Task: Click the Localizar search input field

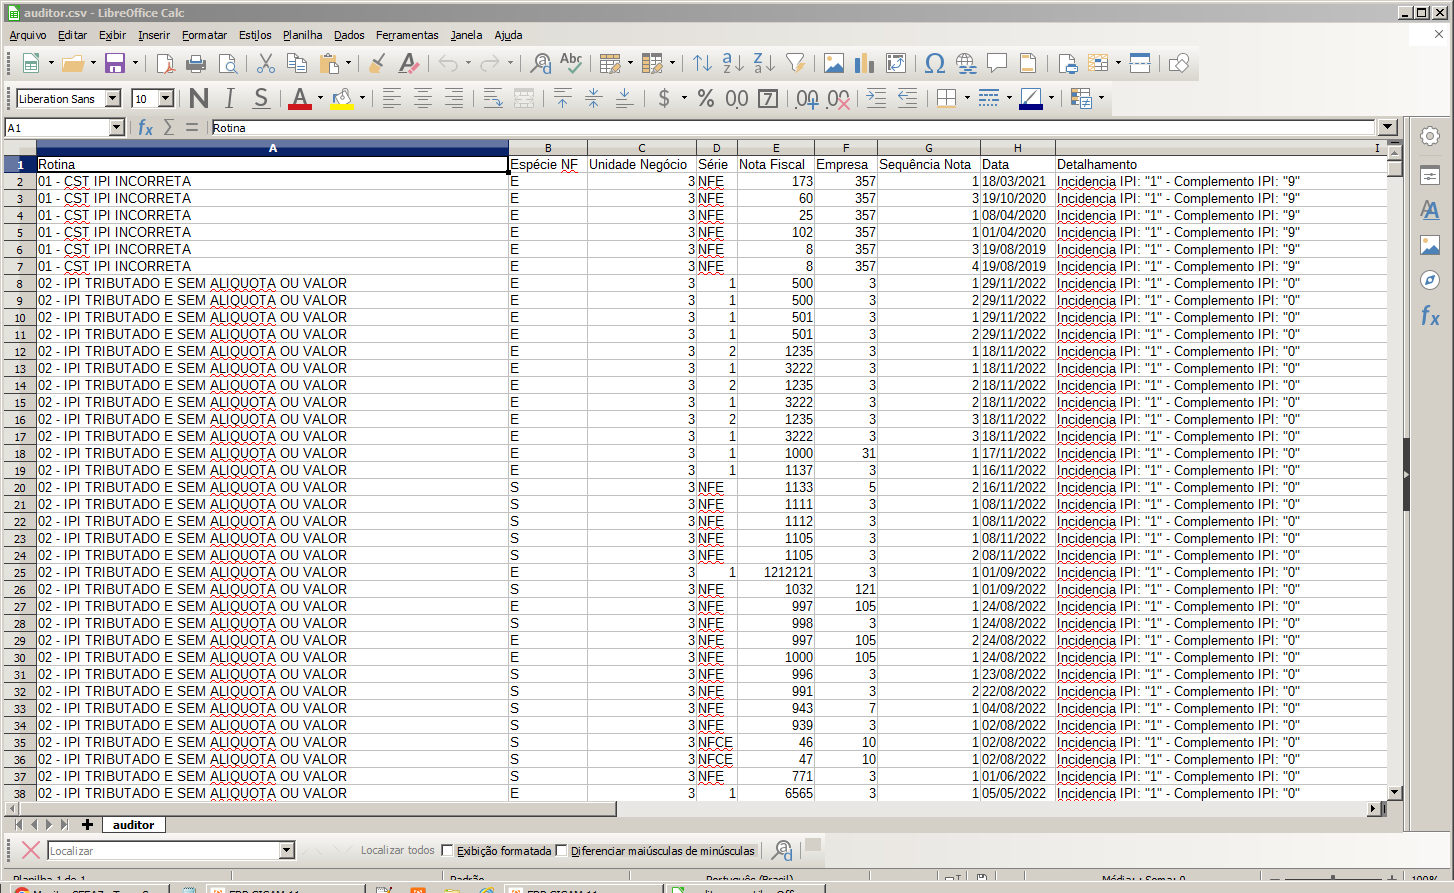Action: click(164, 850)
